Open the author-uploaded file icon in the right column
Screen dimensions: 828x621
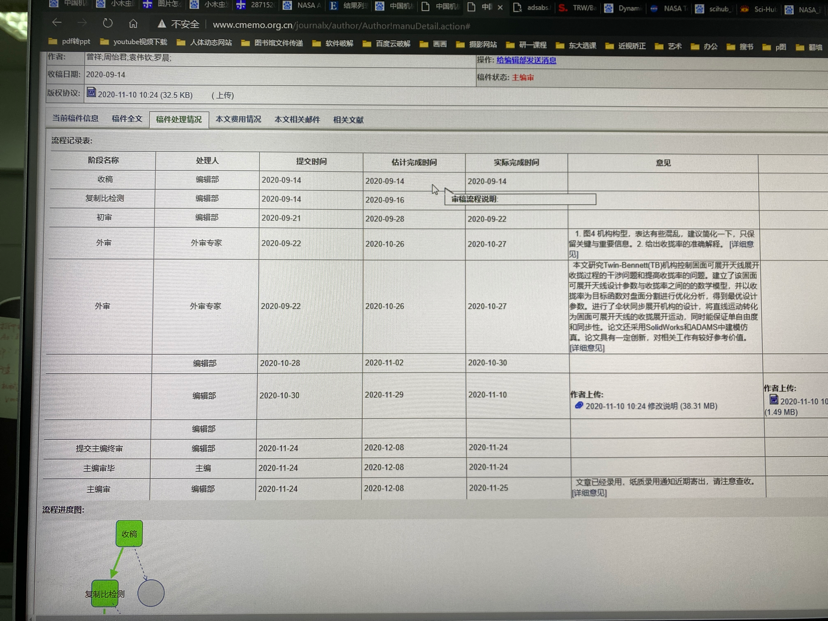pyautogui.click(x=773, y=400)
